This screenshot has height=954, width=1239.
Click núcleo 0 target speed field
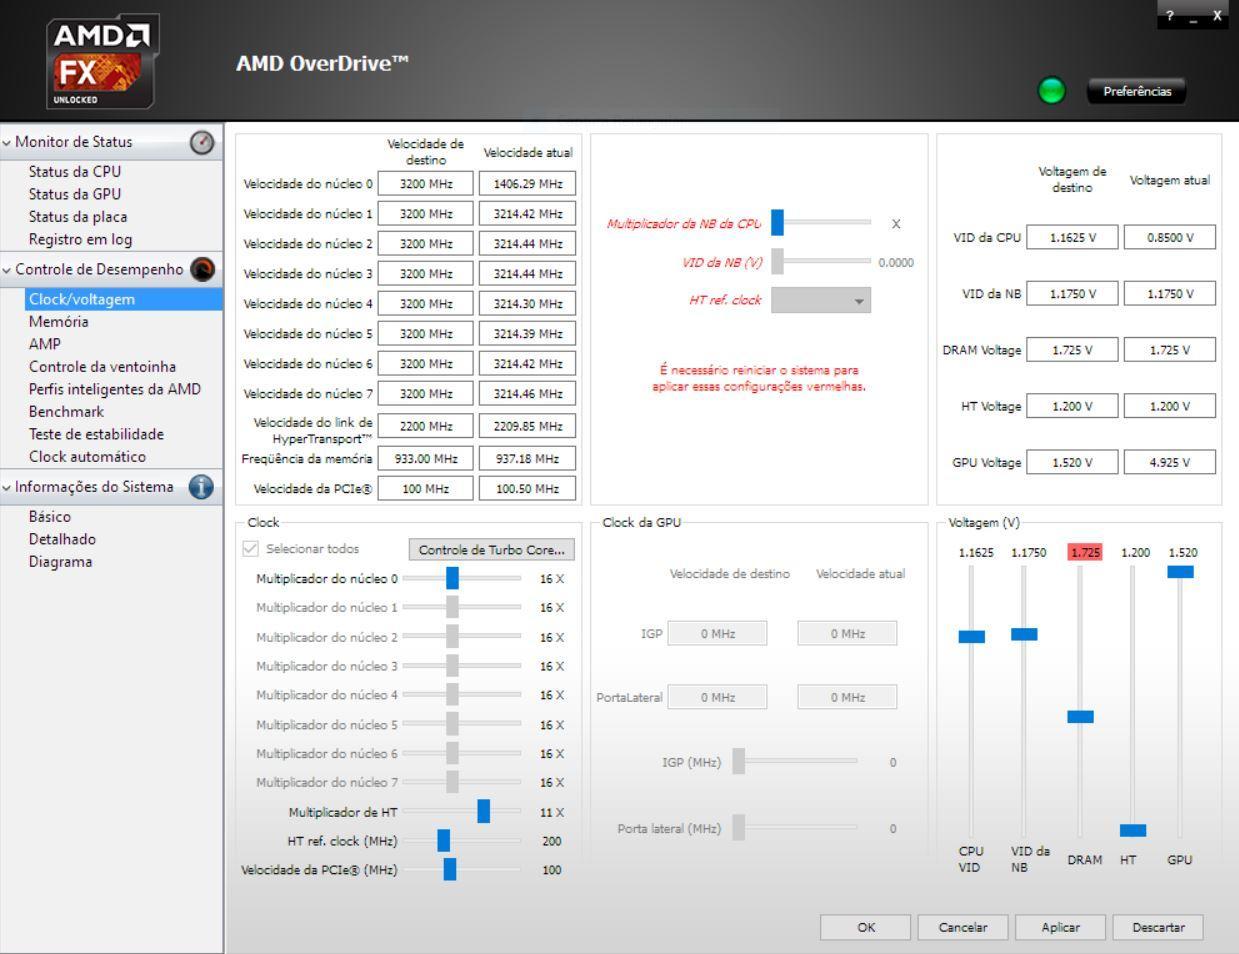pyautogui.click(x=426, y=184)
